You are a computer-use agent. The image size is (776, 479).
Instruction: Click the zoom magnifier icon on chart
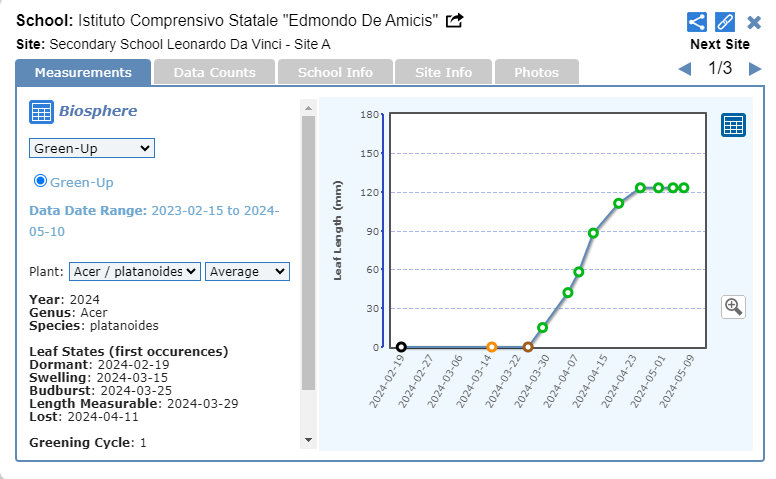[x=733, y=306]
